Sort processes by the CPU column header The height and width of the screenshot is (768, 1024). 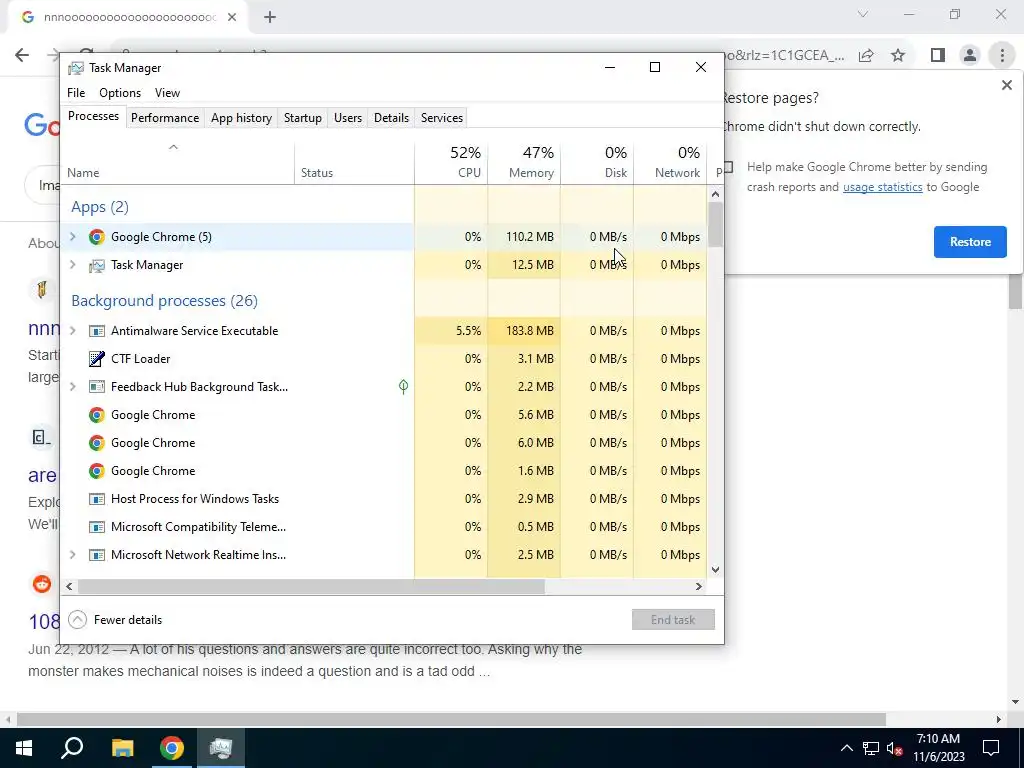point(451,162)
